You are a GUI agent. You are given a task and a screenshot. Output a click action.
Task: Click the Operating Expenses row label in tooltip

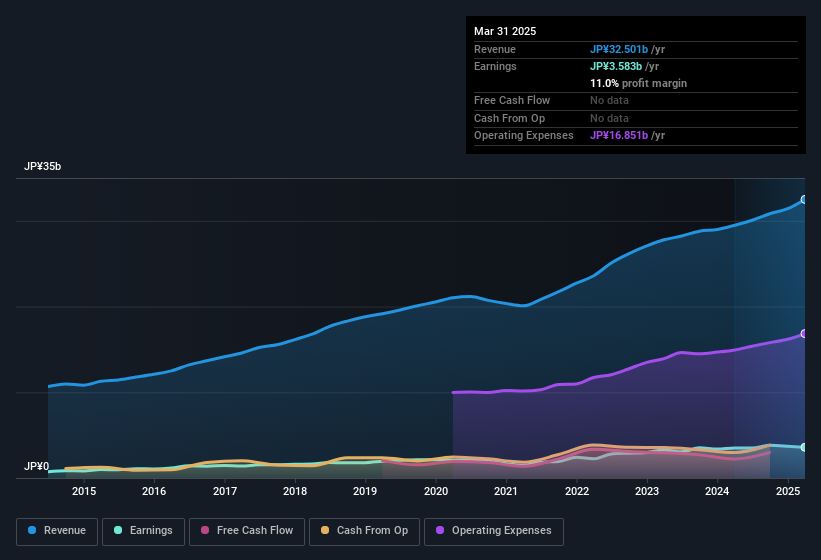pos(524,136)
